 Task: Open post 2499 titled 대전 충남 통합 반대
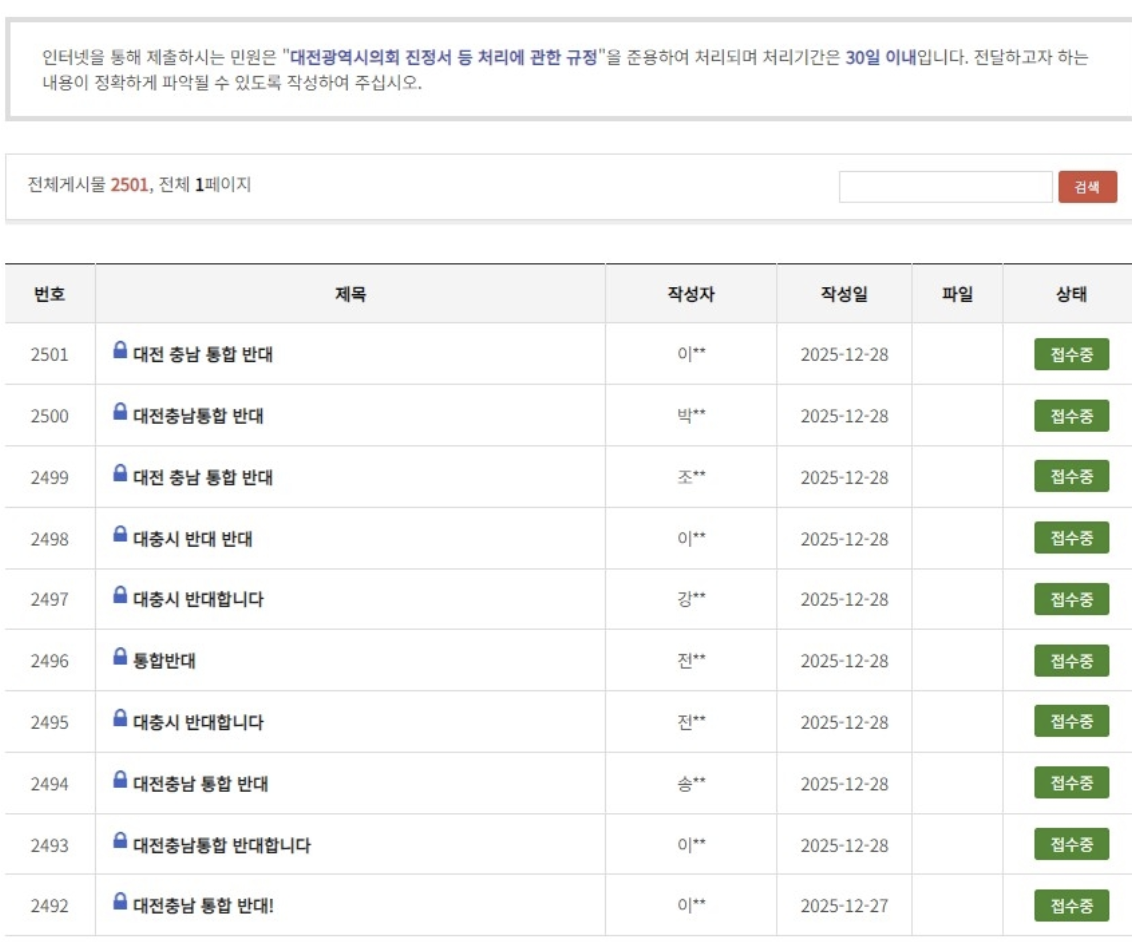(203, 478)
